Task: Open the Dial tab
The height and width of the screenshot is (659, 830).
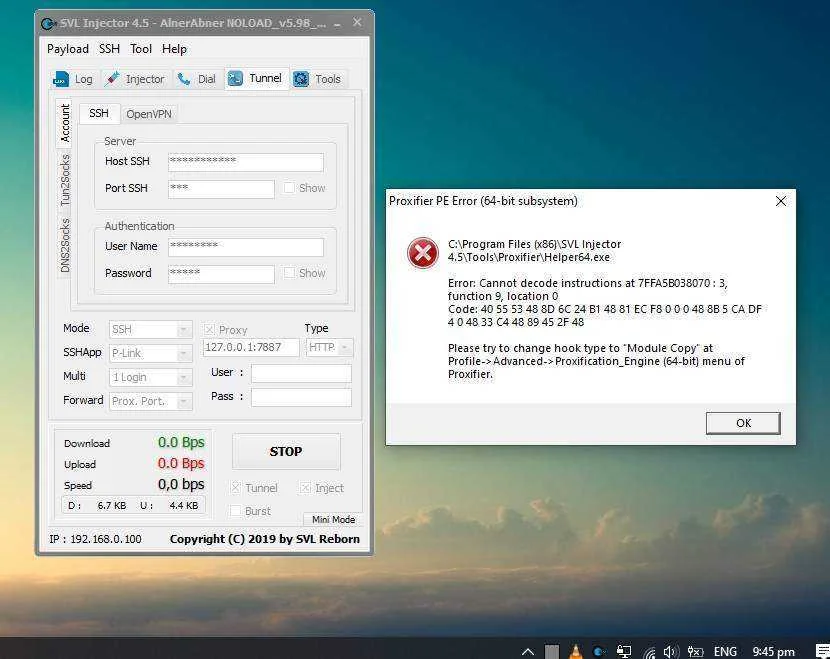Action: tap(197, 79)
